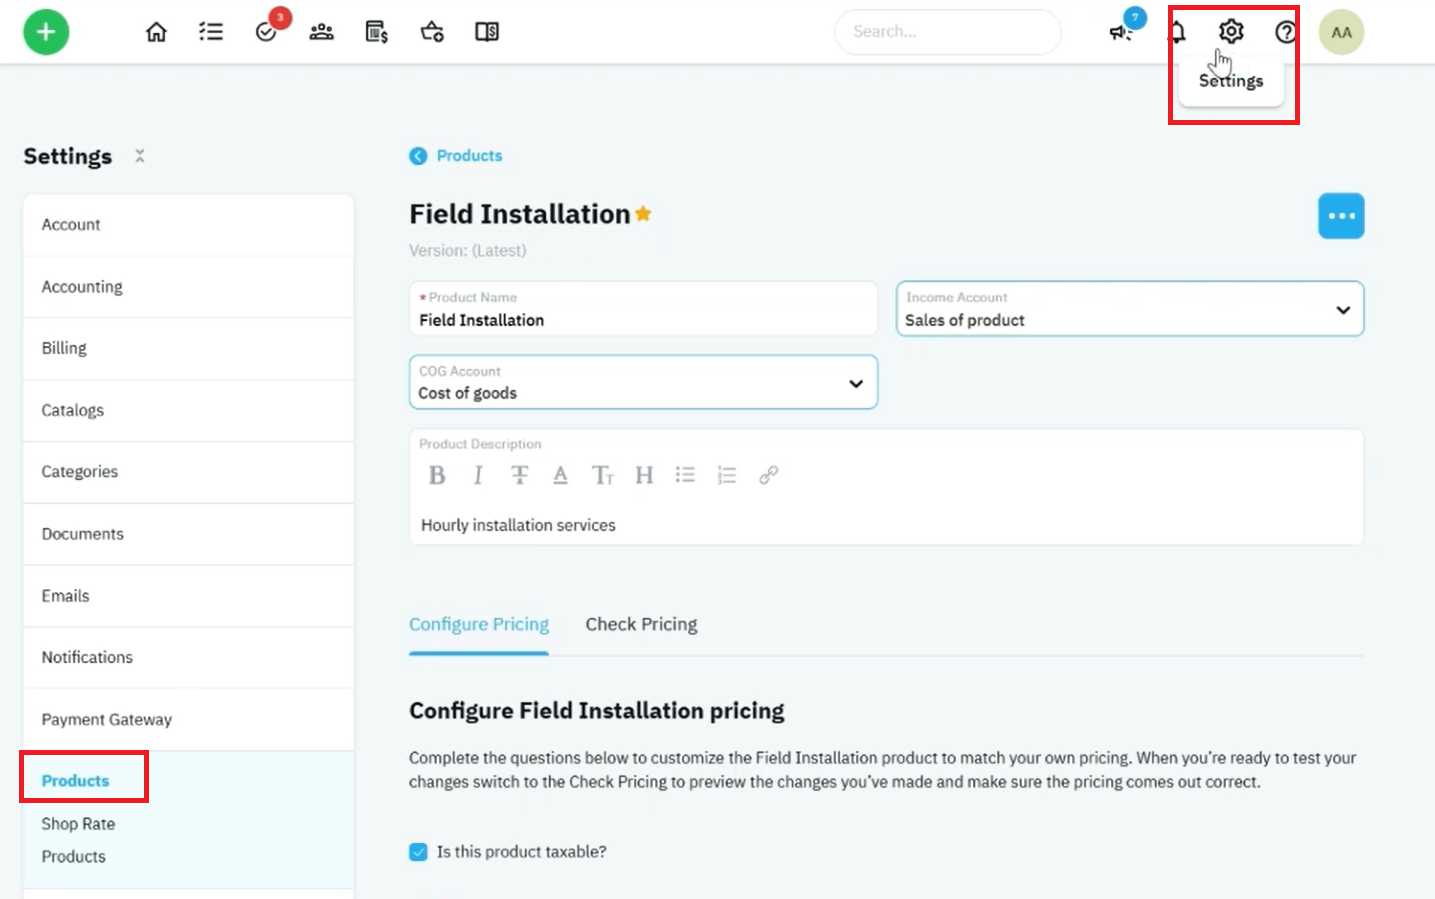
Task: Open the COG Account dropdown
Action: click(643, 382)
